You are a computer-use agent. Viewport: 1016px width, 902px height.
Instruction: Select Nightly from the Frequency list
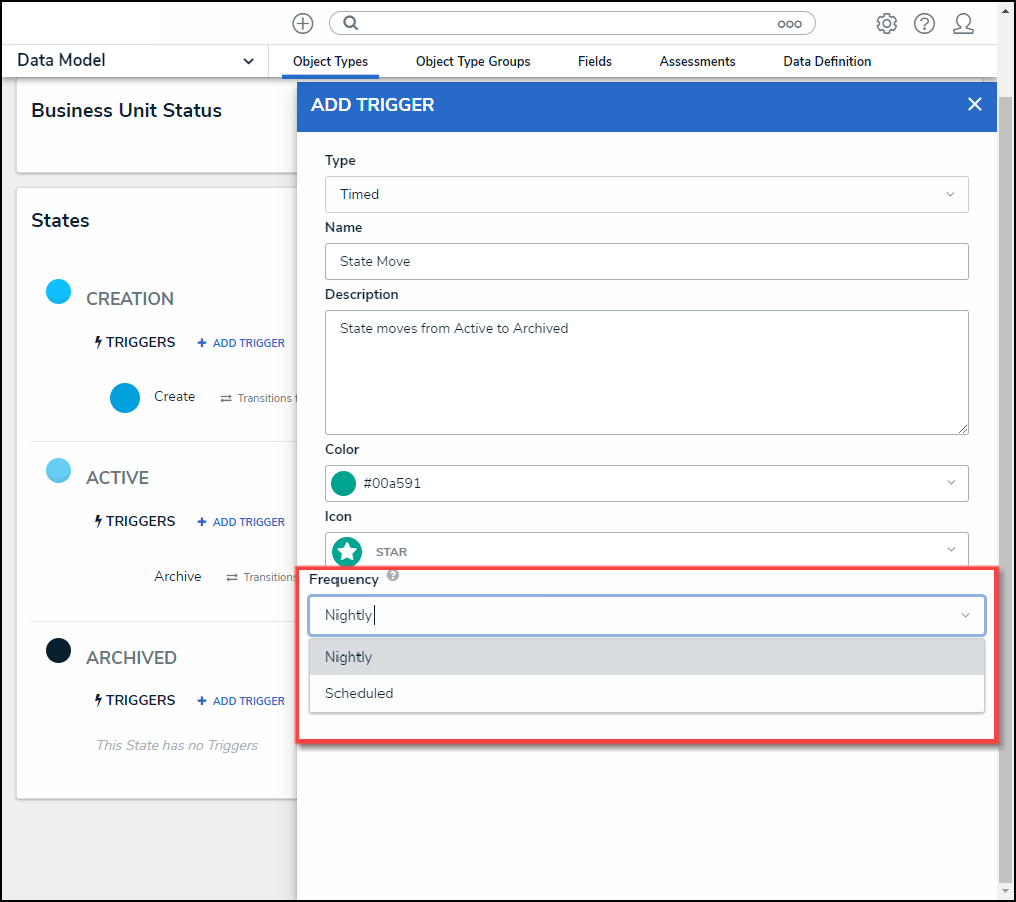[647, 657]
